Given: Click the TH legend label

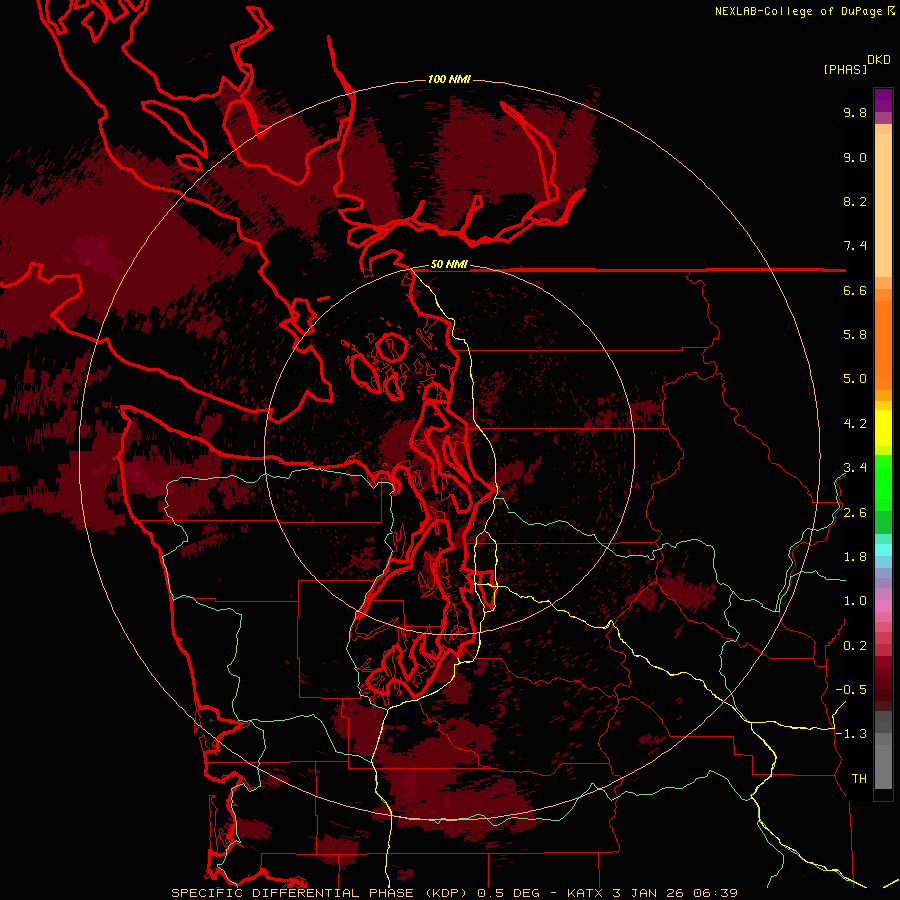Looking at the screenshot, I should coord(859,779).
